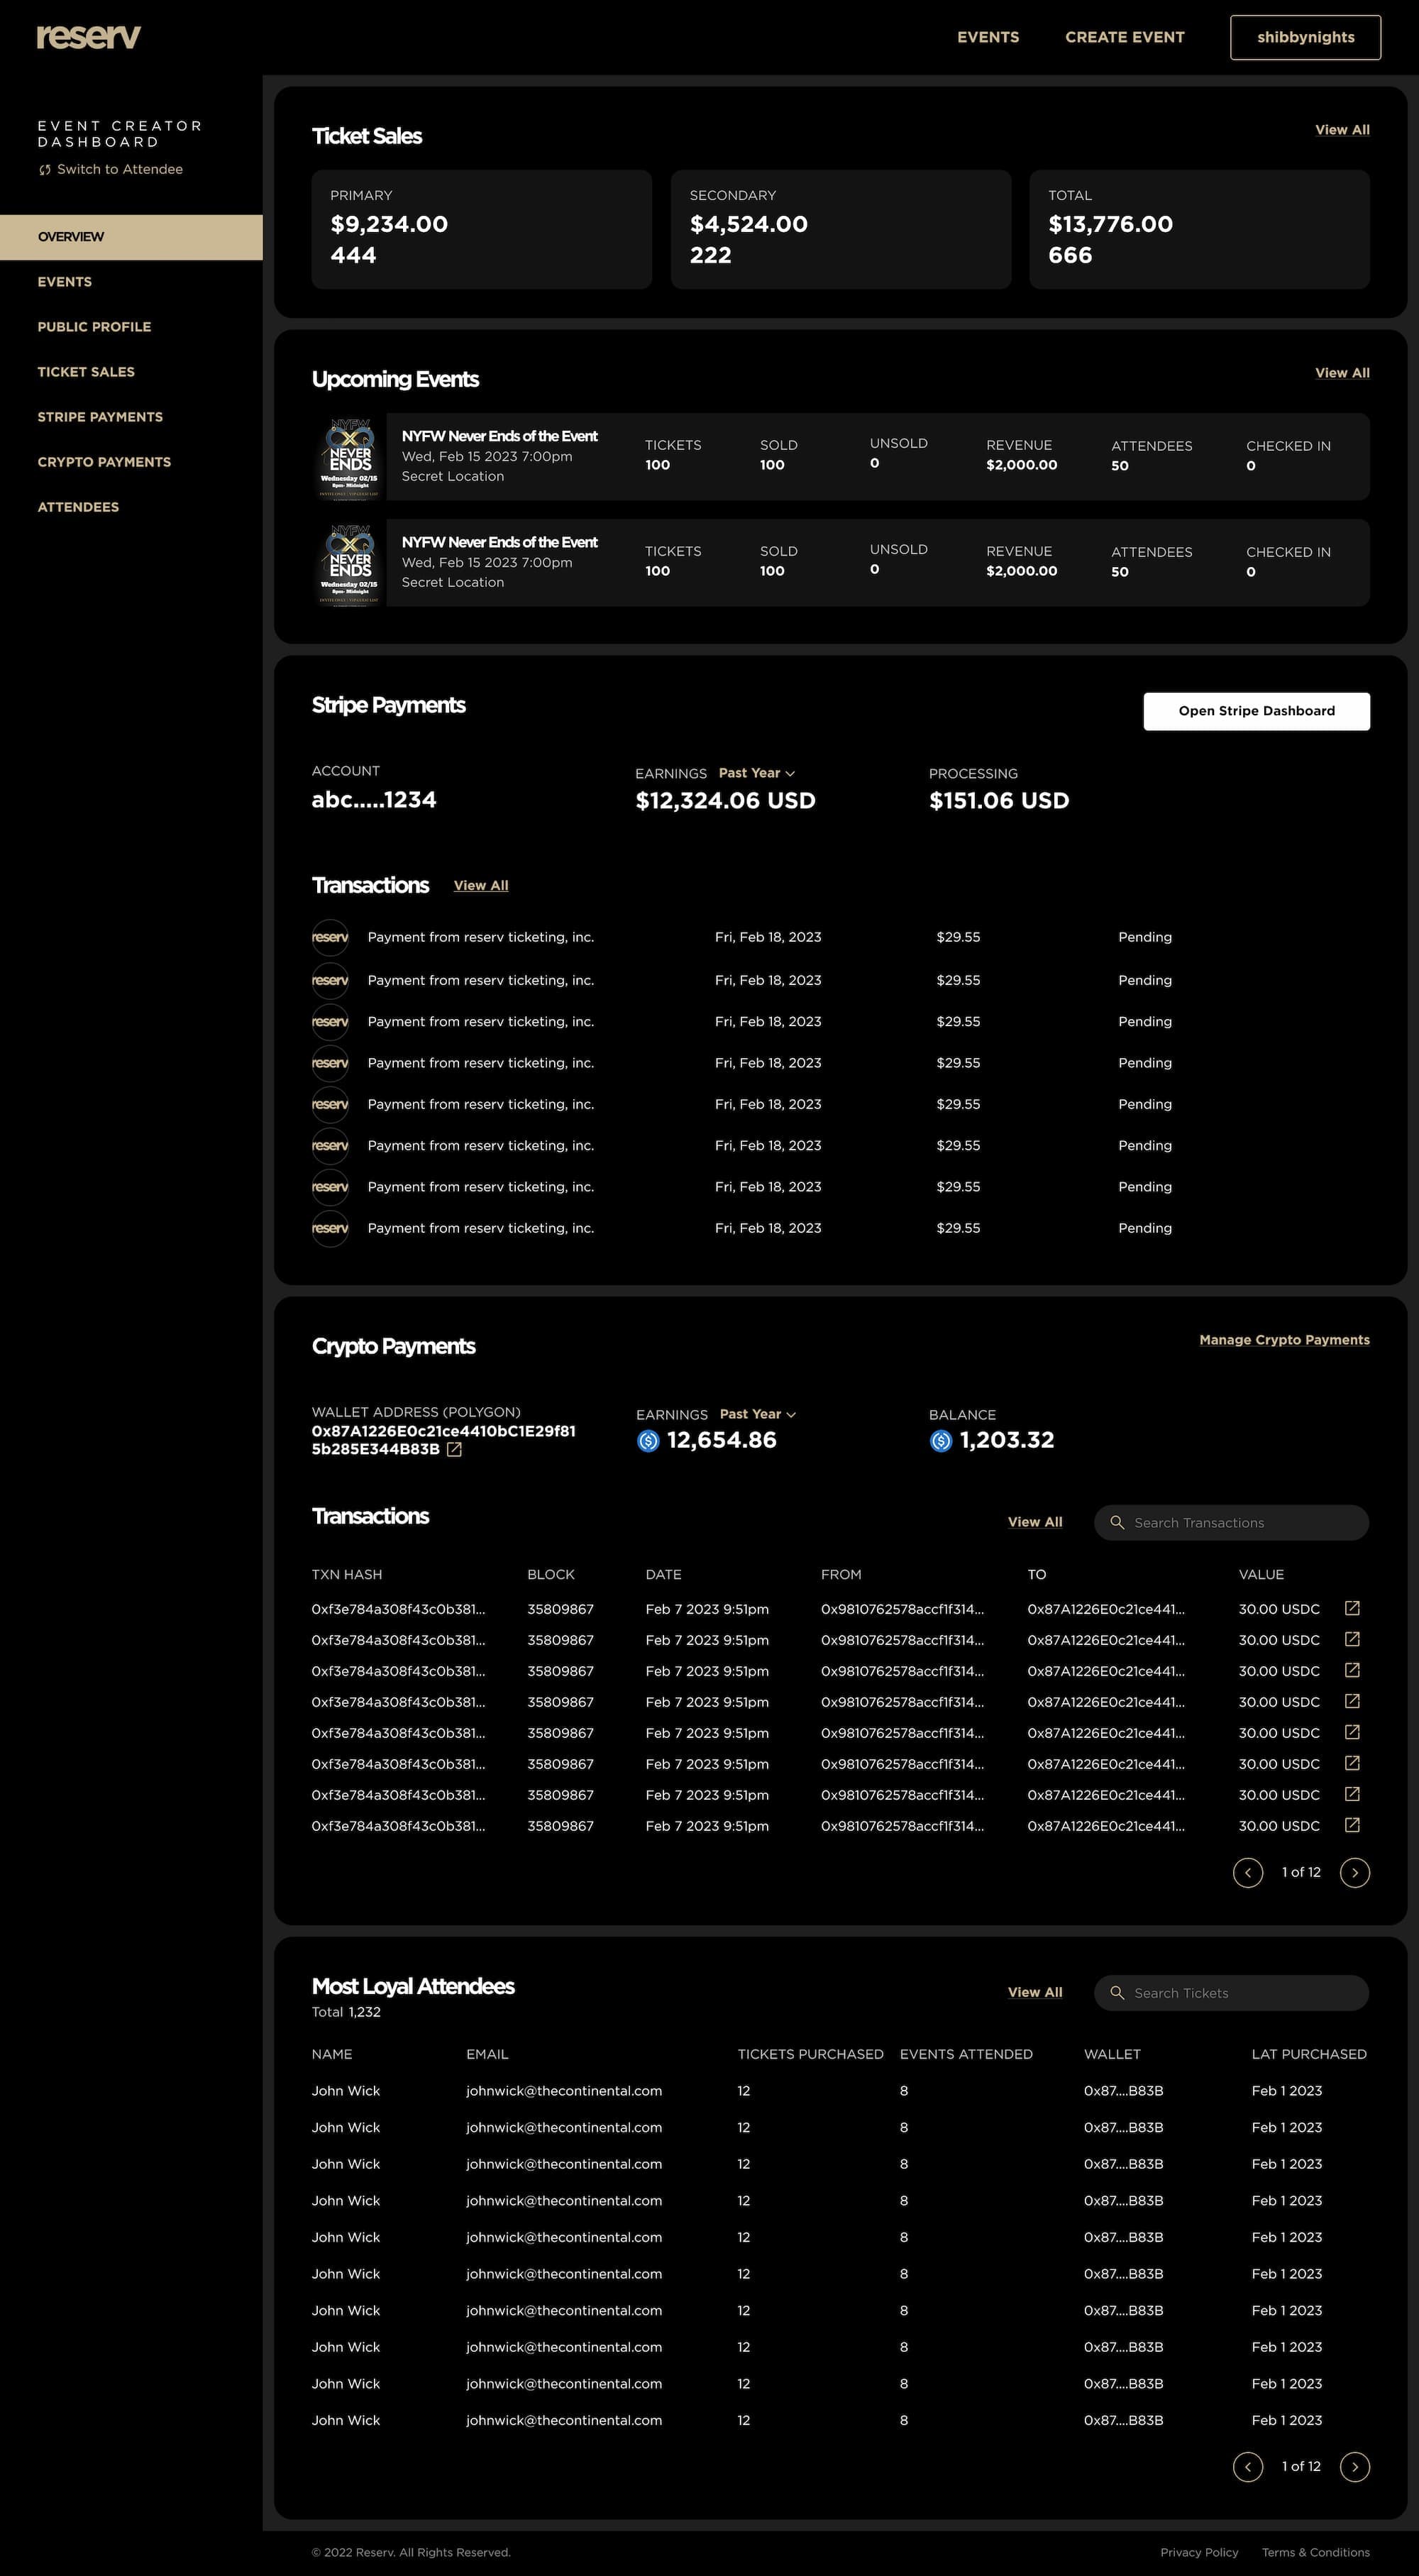Open first crypto transaction external link icon
The height and width of the screenshot is (2576, 1419).
click(x=1352, y=1608)
